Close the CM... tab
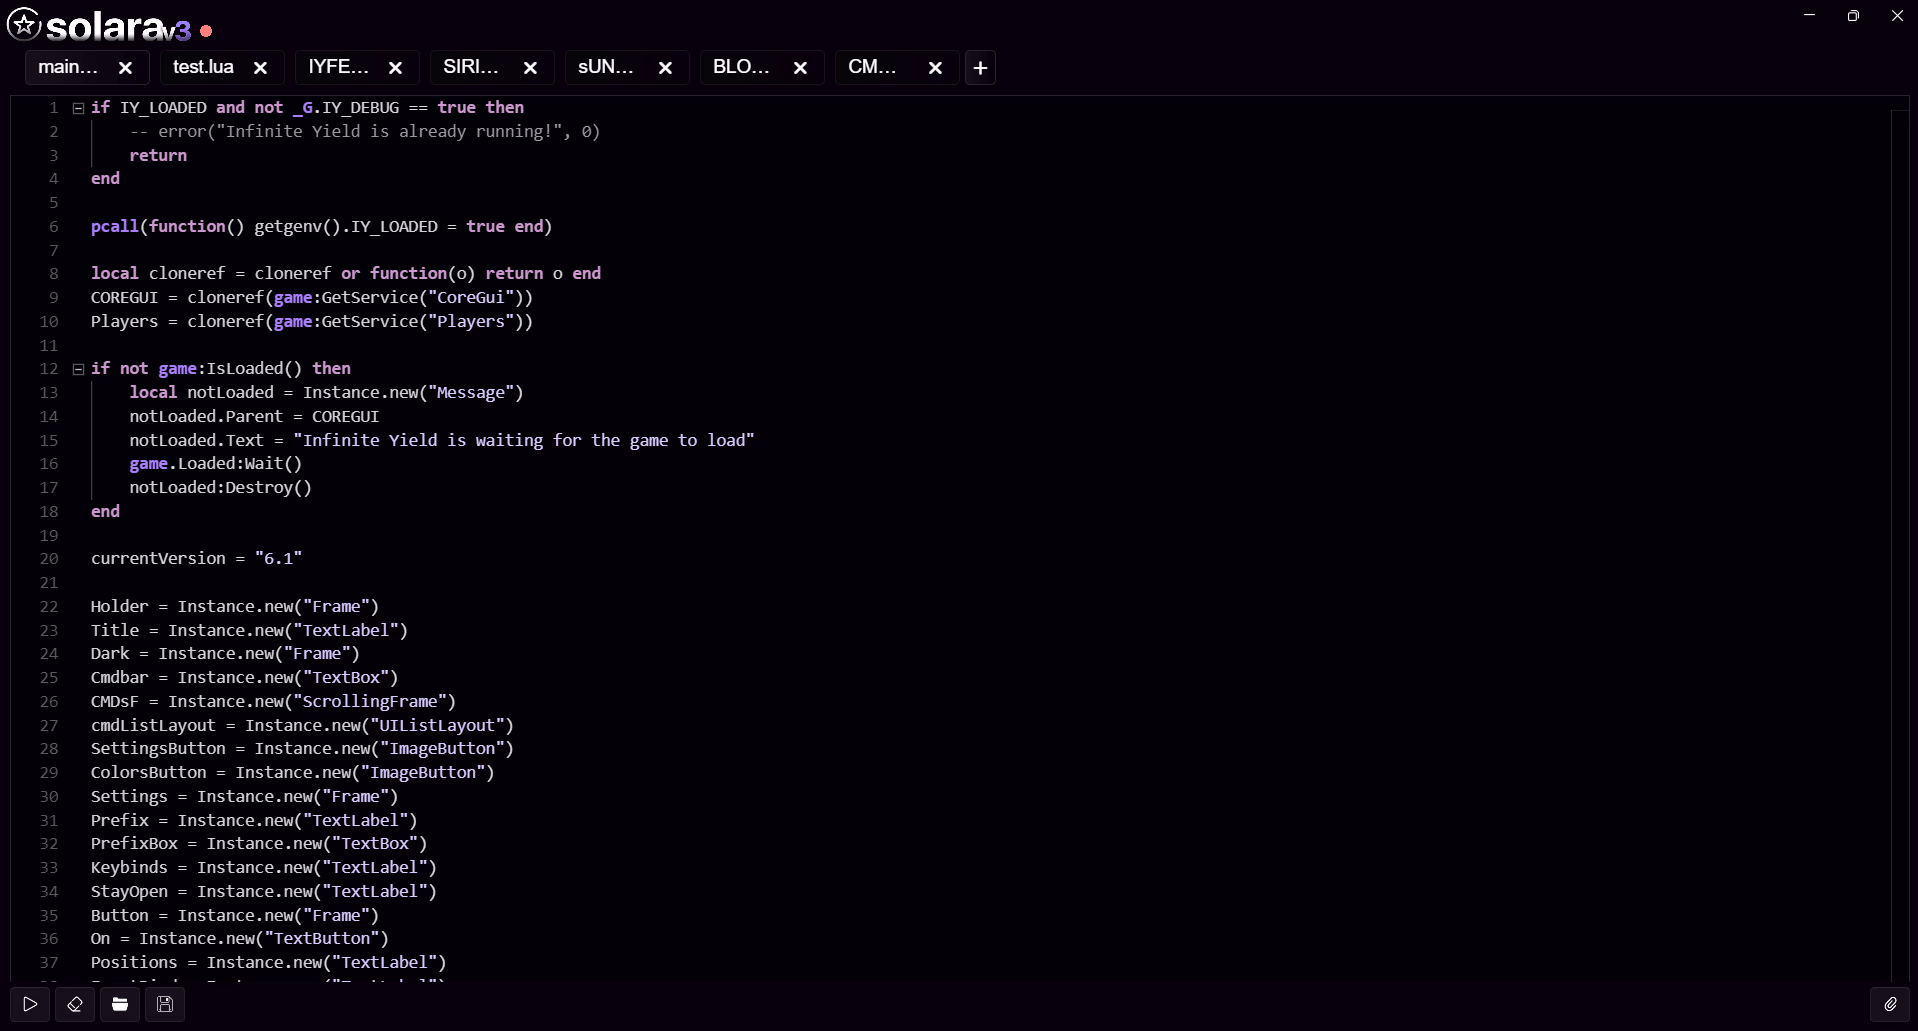1918x1031 pixels. pos(934,67)
